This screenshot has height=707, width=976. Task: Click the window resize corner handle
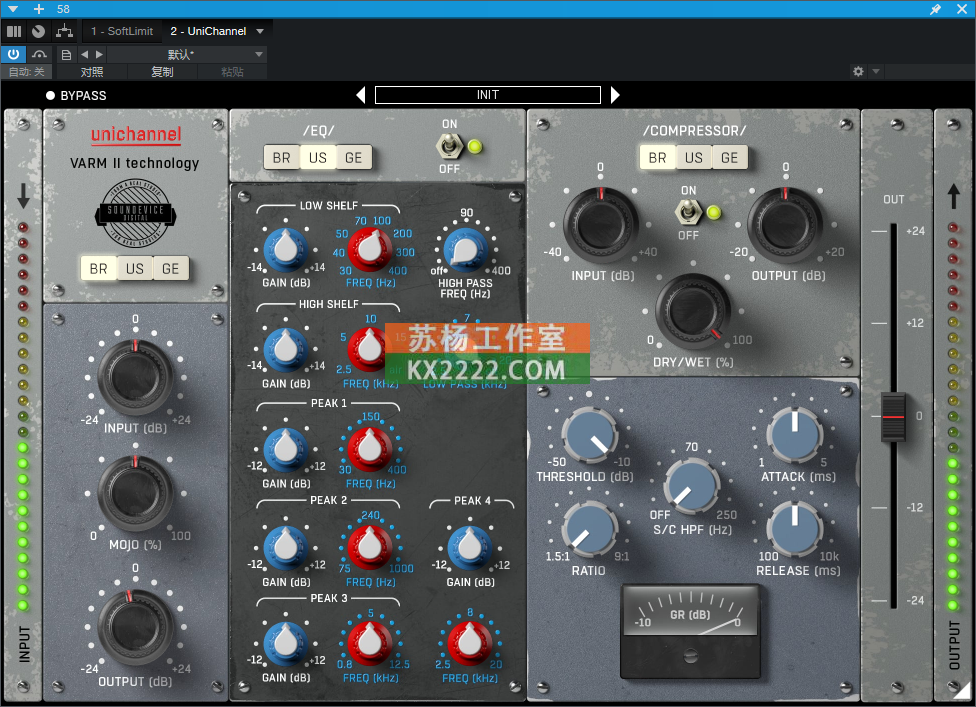click(x=961, y=691)
